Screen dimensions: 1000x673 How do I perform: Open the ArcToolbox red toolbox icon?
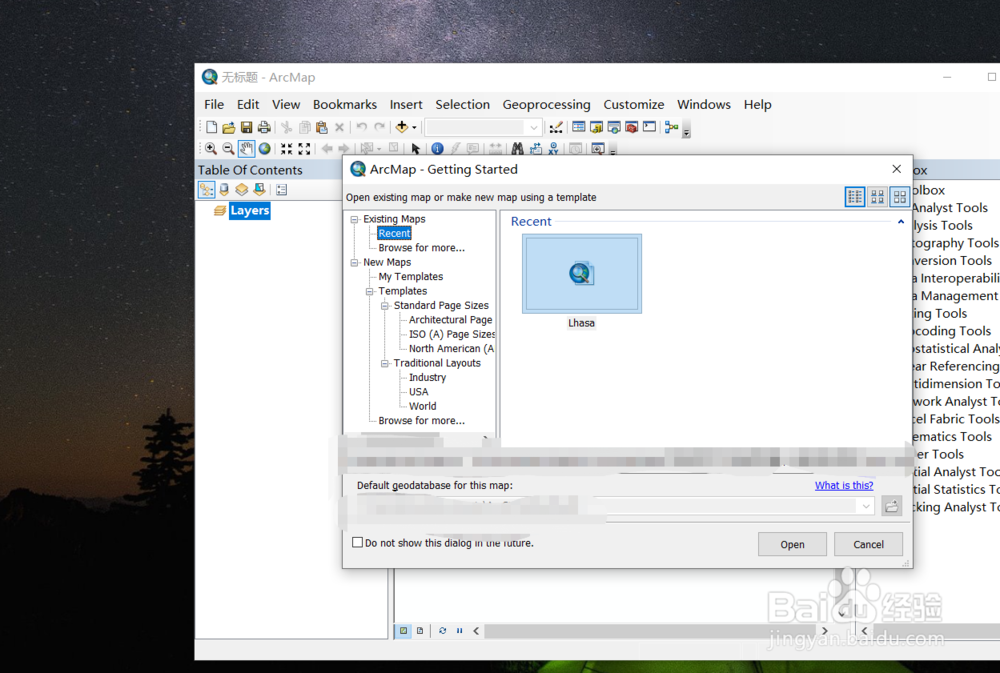(632, 128)
